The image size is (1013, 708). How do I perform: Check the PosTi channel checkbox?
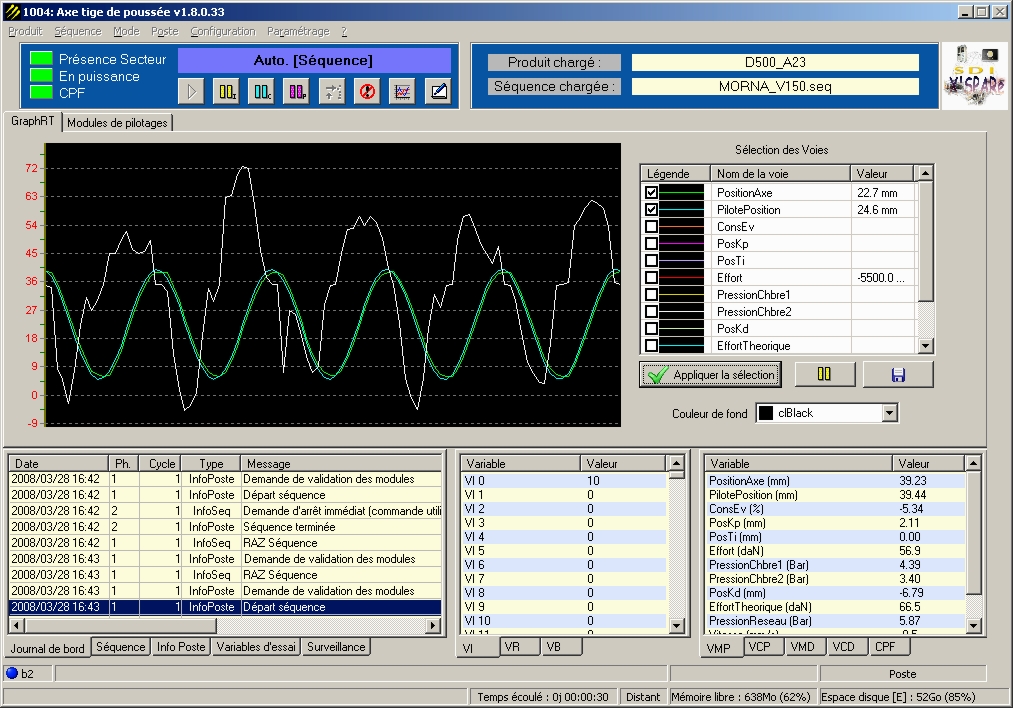tap(651, 260)
